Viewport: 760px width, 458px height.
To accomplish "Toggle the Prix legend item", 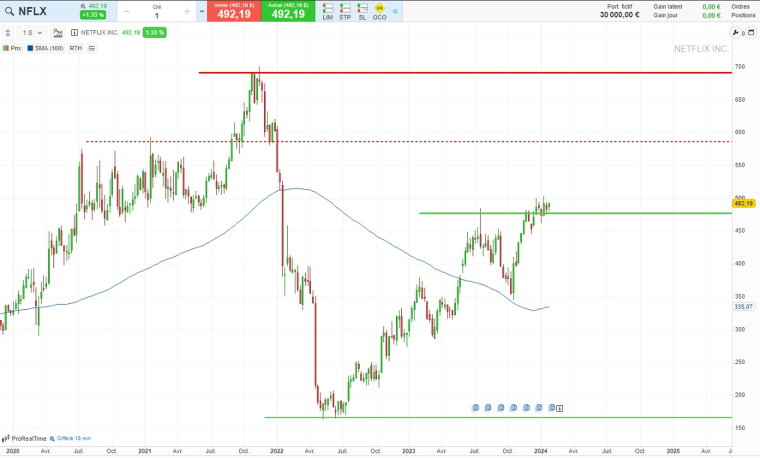I will coord(12,48).
